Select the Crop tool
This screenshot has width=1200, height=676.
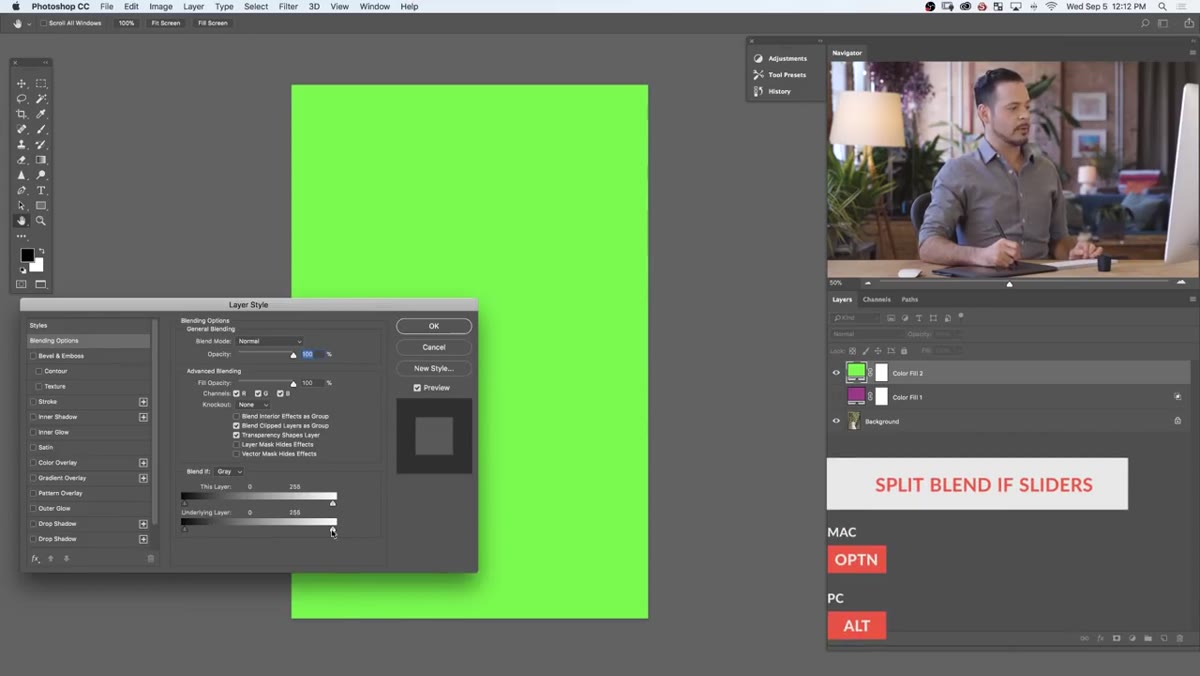pos(21,114)
